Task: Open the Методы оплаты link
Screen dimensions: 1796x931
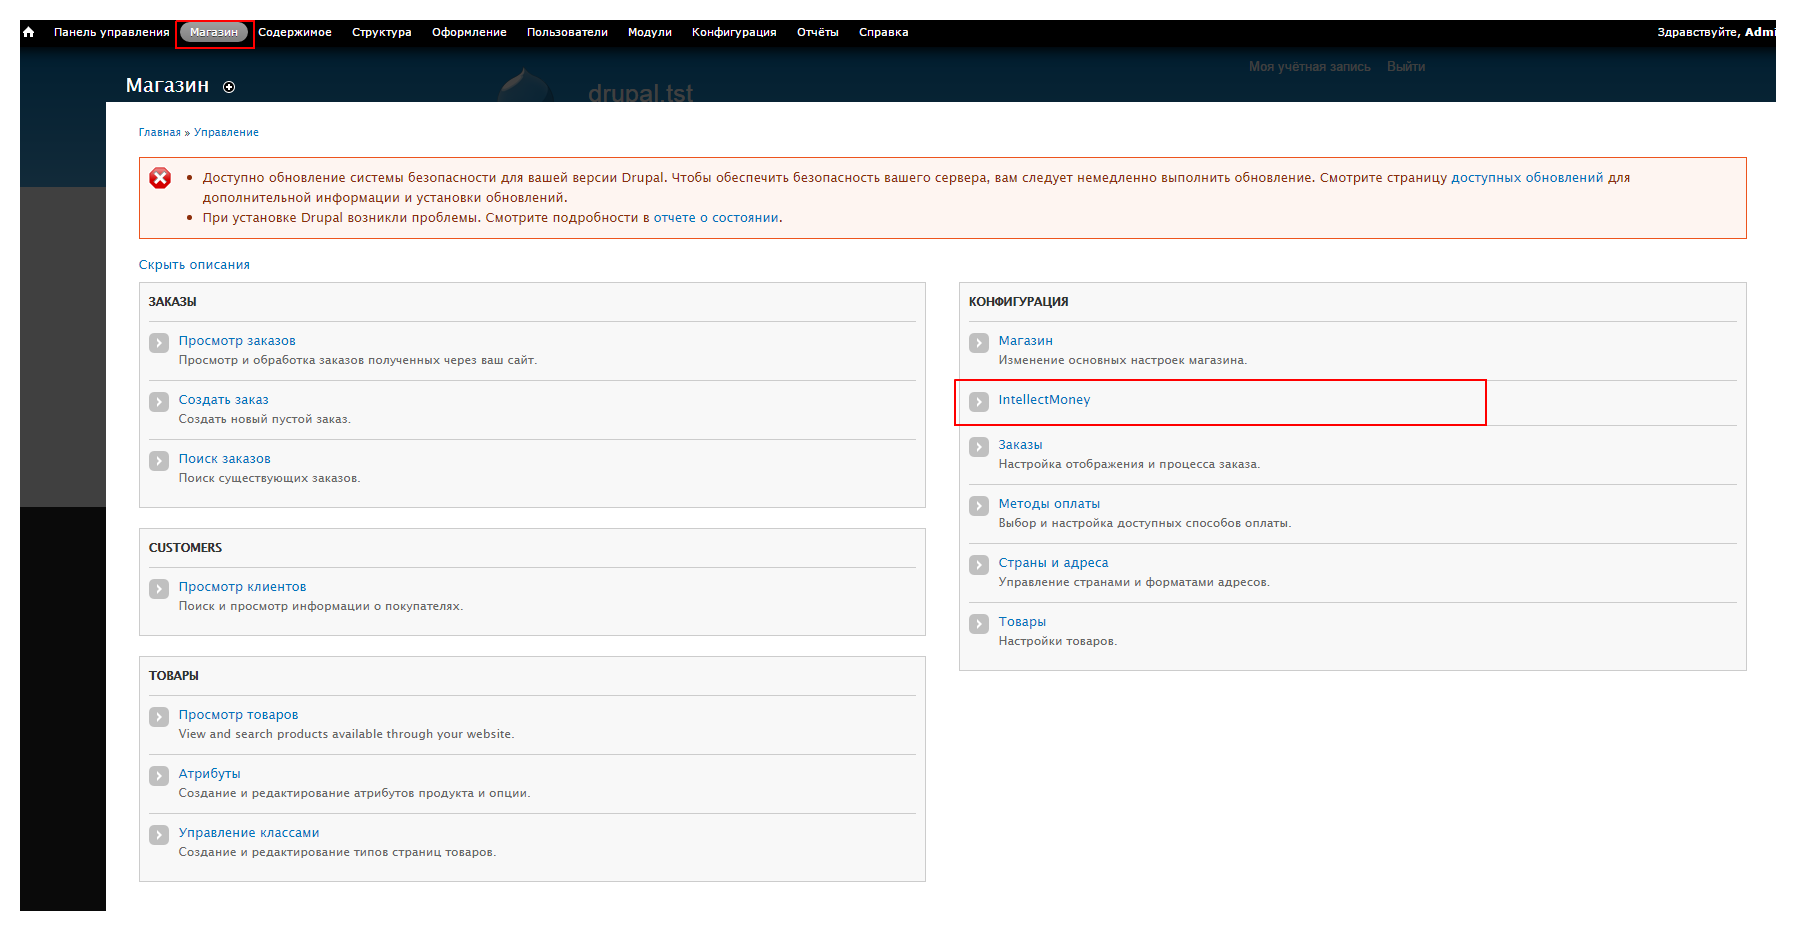Action: coord(1049,504)
